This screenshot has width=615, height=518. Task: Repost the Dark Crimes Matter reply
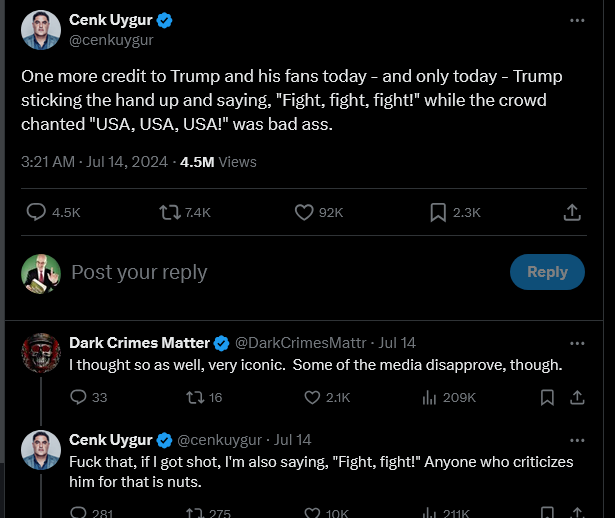coord(194,398)
